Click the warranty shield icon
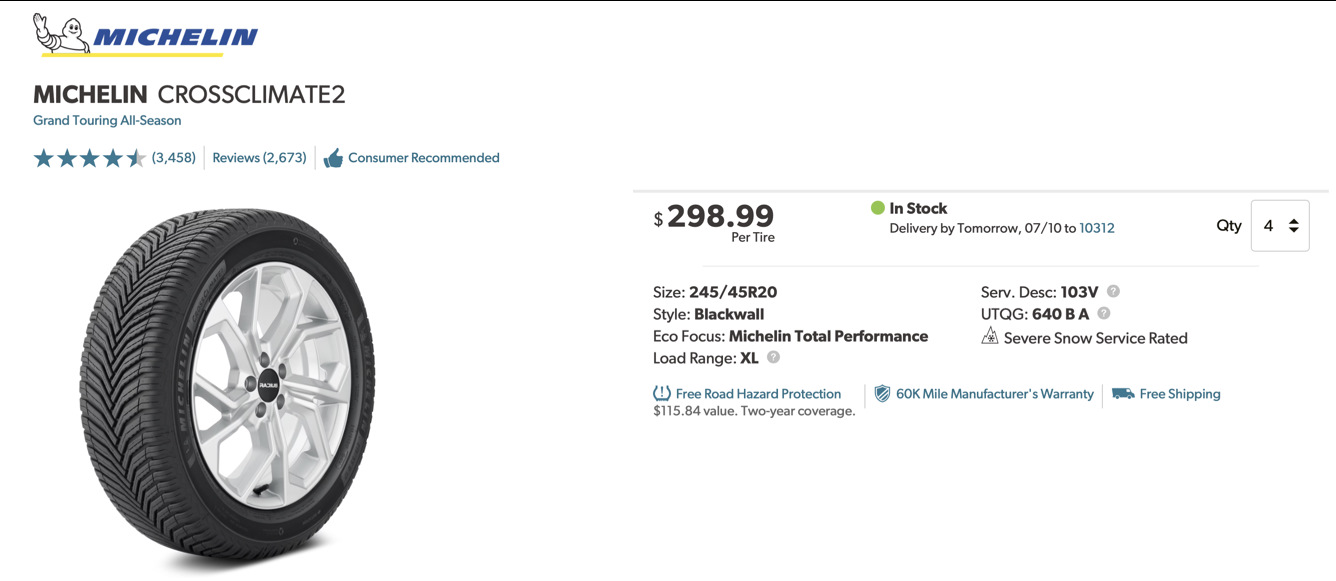This screenshot has width=1336, height=581. tap(882, 394)
